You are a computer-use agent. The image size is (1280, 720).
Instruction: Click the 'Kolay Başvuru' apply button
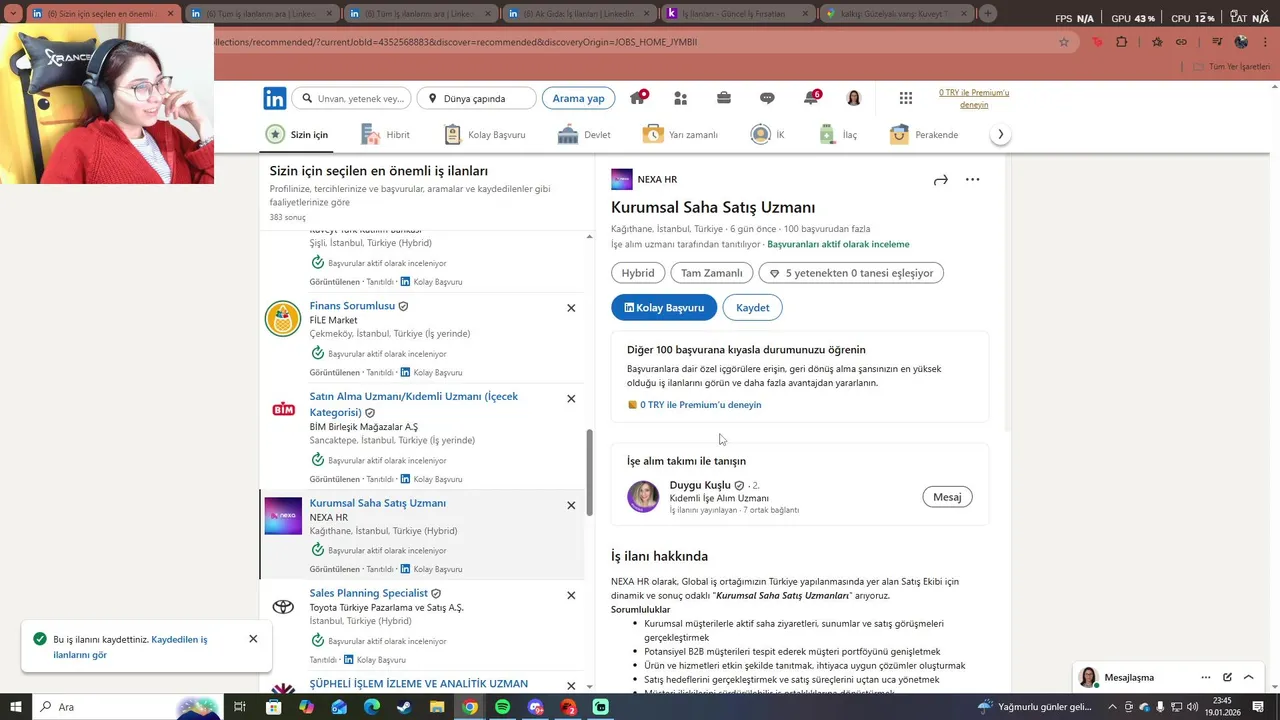point(664,308)
